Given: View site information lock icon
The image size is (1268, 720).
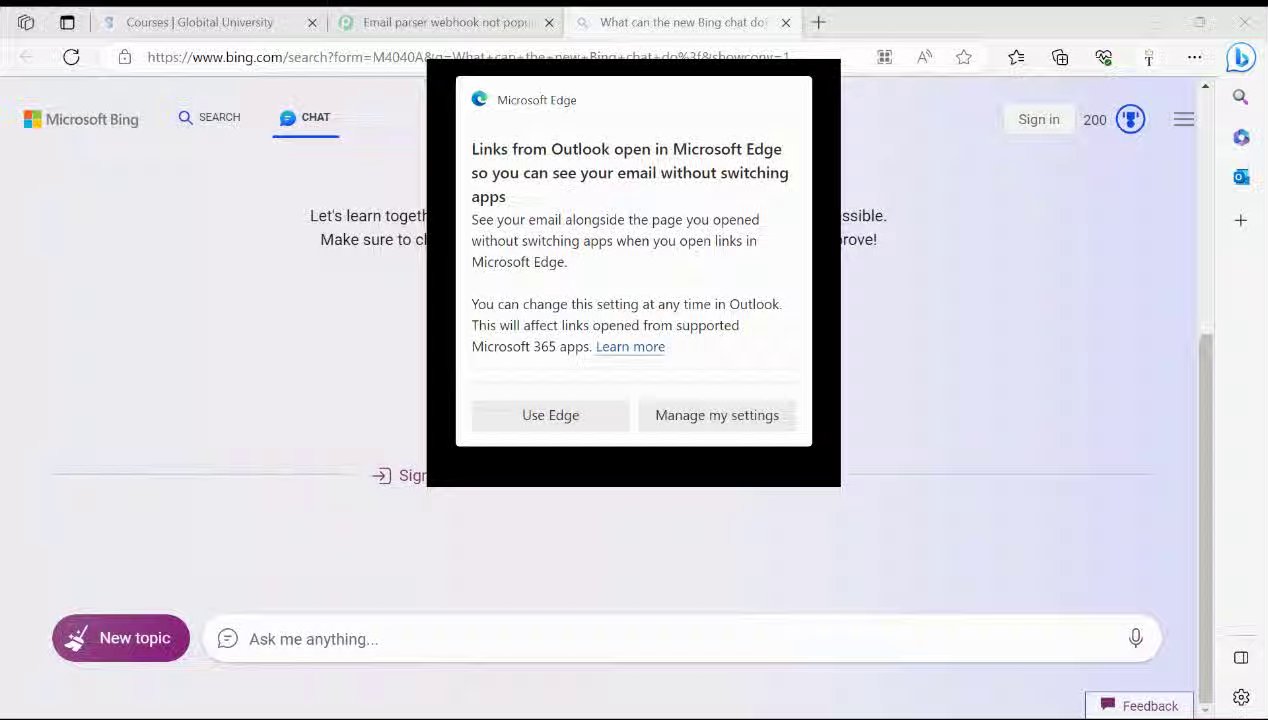Looking at the screenshot, I should [x=124, y=57].
